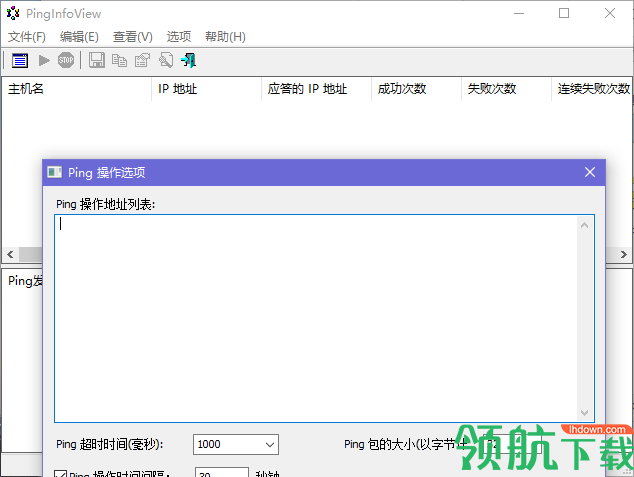Click the save floppy disk icon
Image resolution: width=634 pixels, height=477 pixels.
[97, 61]
